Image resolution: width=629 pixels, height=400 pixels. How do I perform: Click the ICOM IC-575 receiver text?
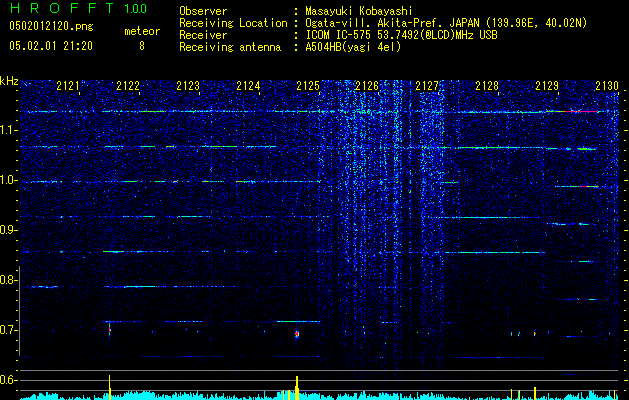401,35
